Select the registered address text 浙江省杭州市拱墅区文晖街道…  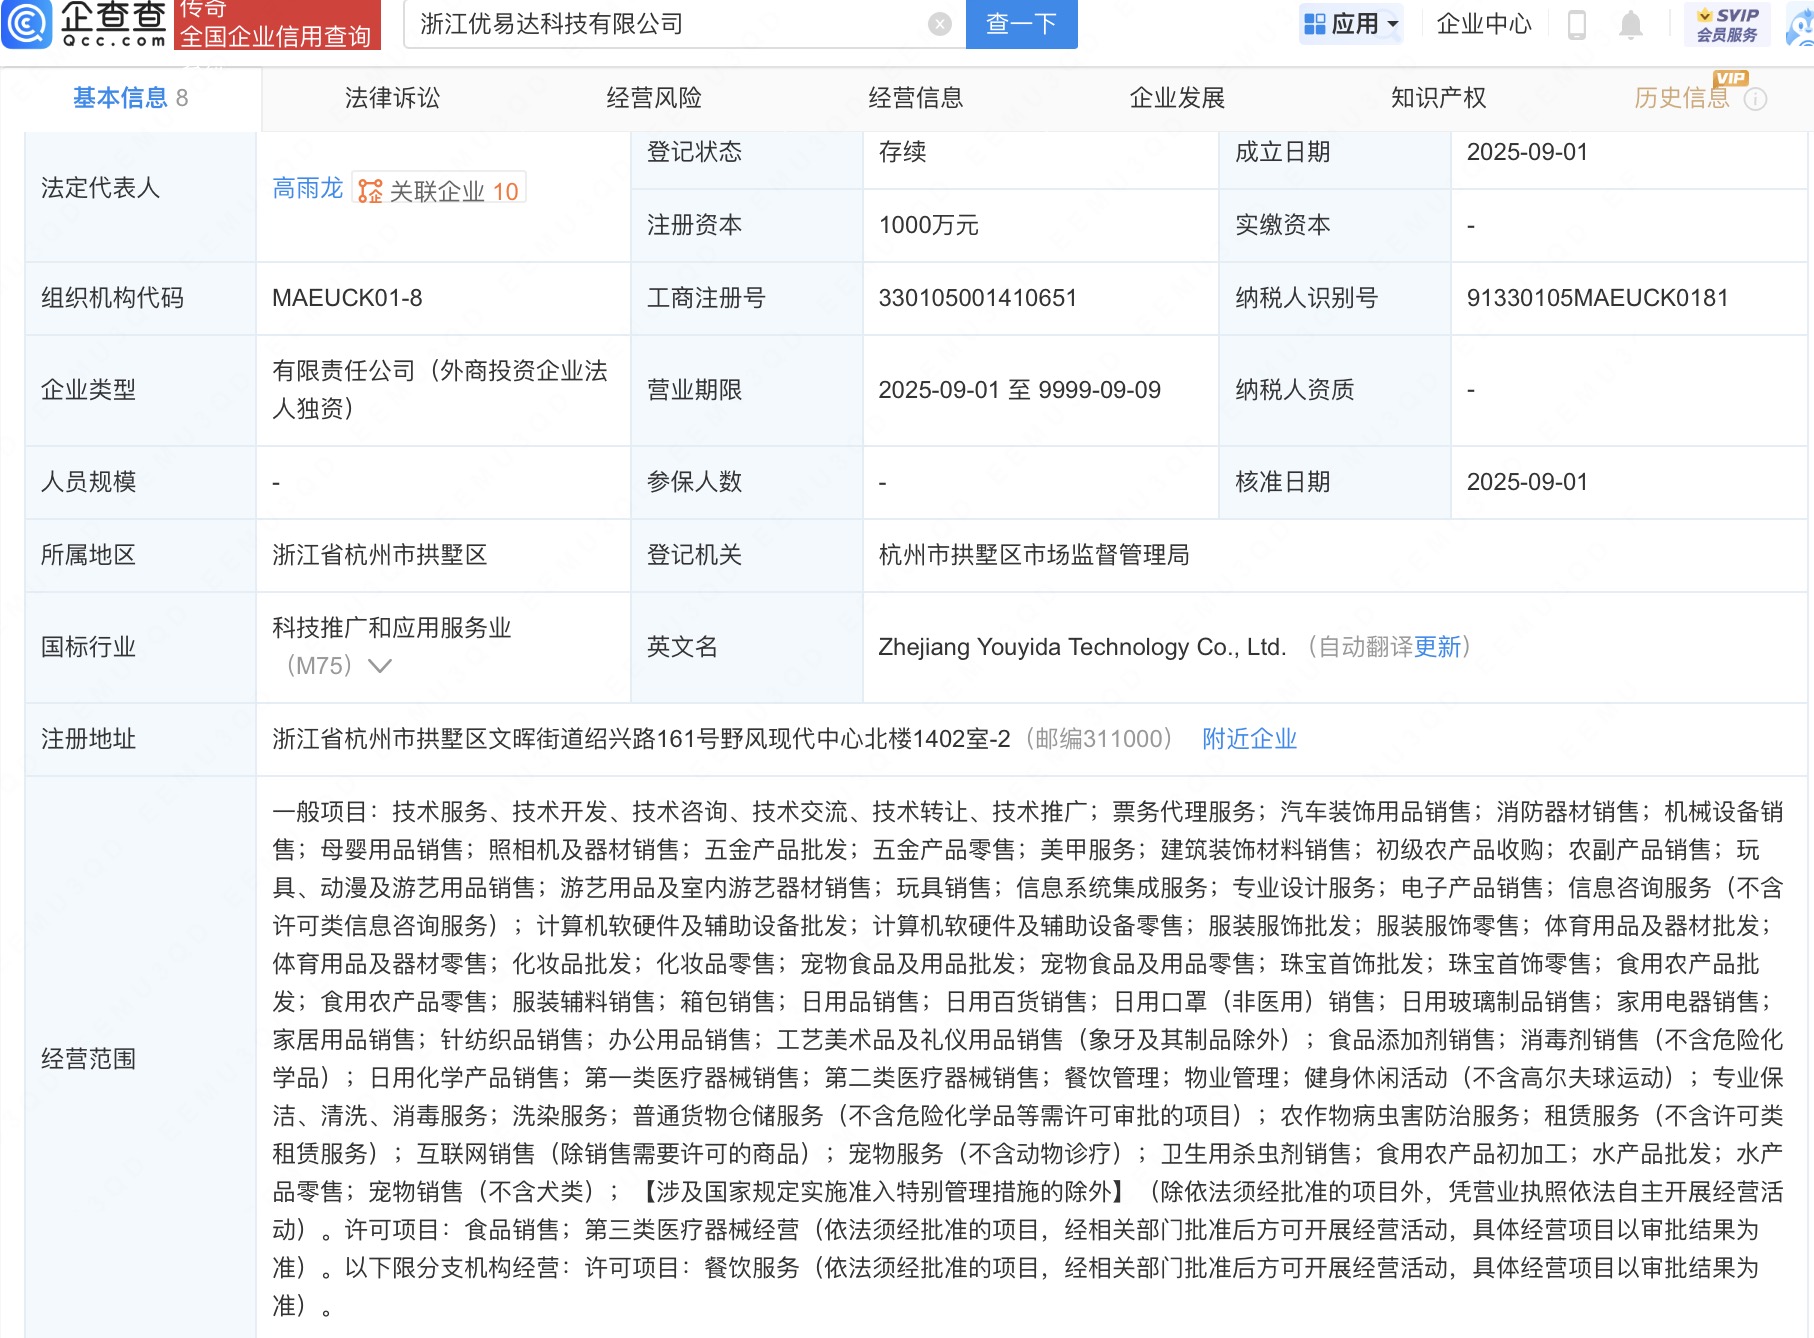[x=641, y=739]
